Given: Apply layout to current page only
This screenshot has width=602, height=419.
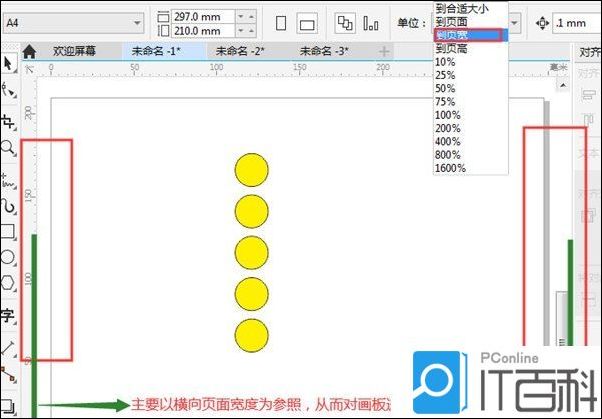Looking at the screenshot, I should coord(370,23).
